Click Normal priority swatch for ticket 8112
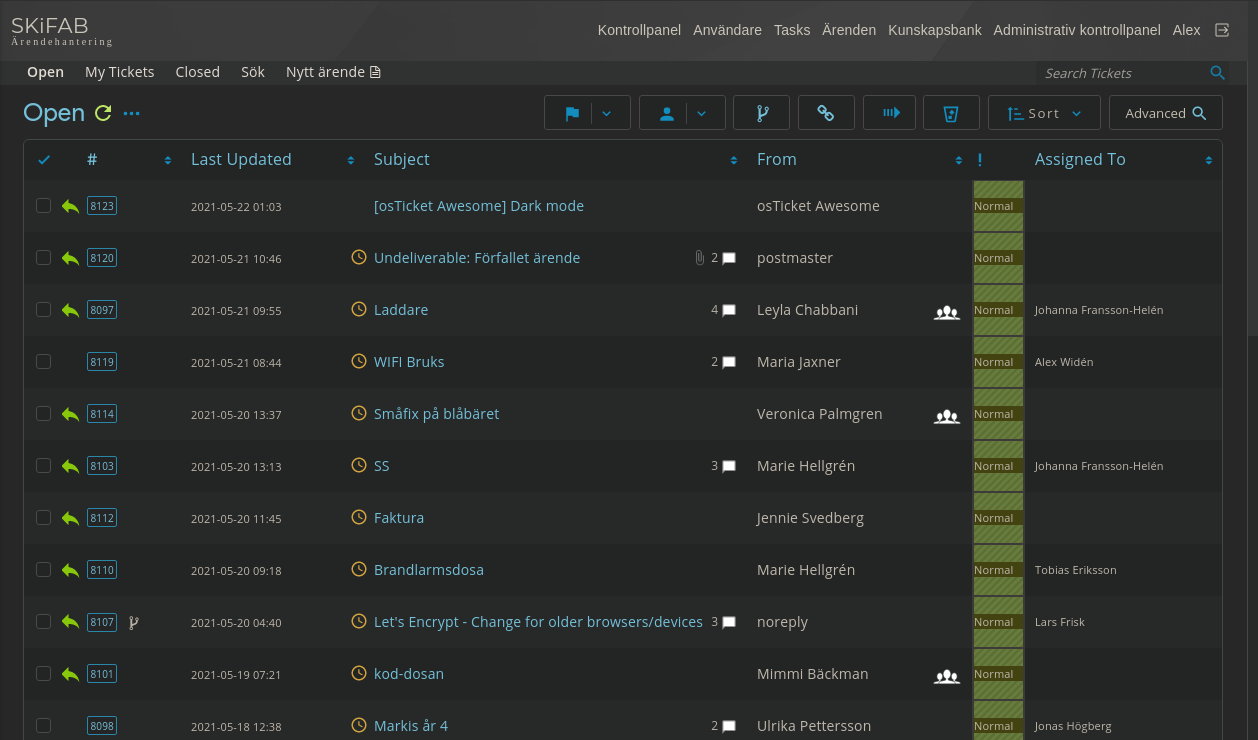Image resolution: width=1258 pixels, height=740 pixels. coord(997,518)
